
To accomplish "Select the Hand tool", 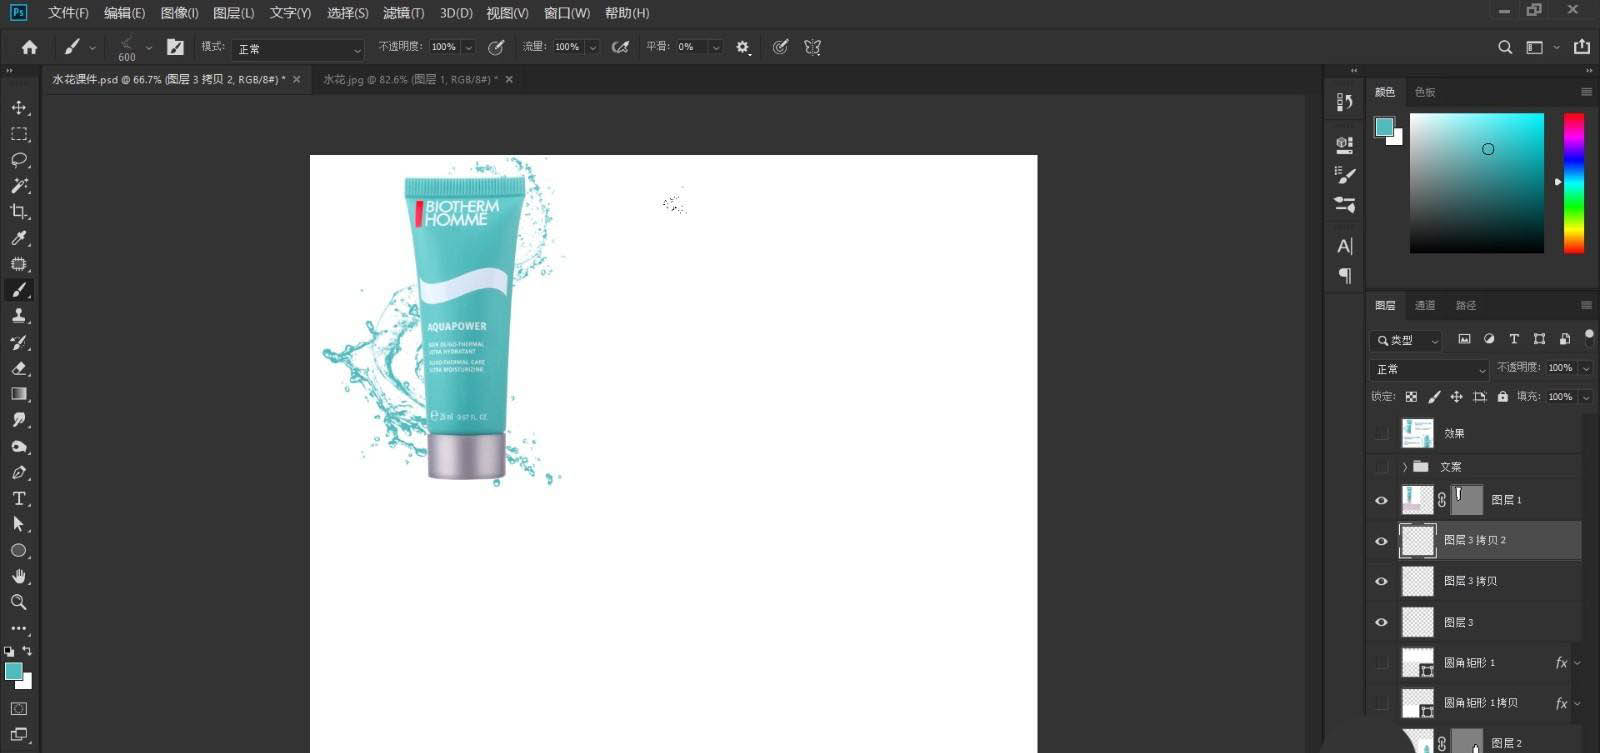I will tap(19, 576).
